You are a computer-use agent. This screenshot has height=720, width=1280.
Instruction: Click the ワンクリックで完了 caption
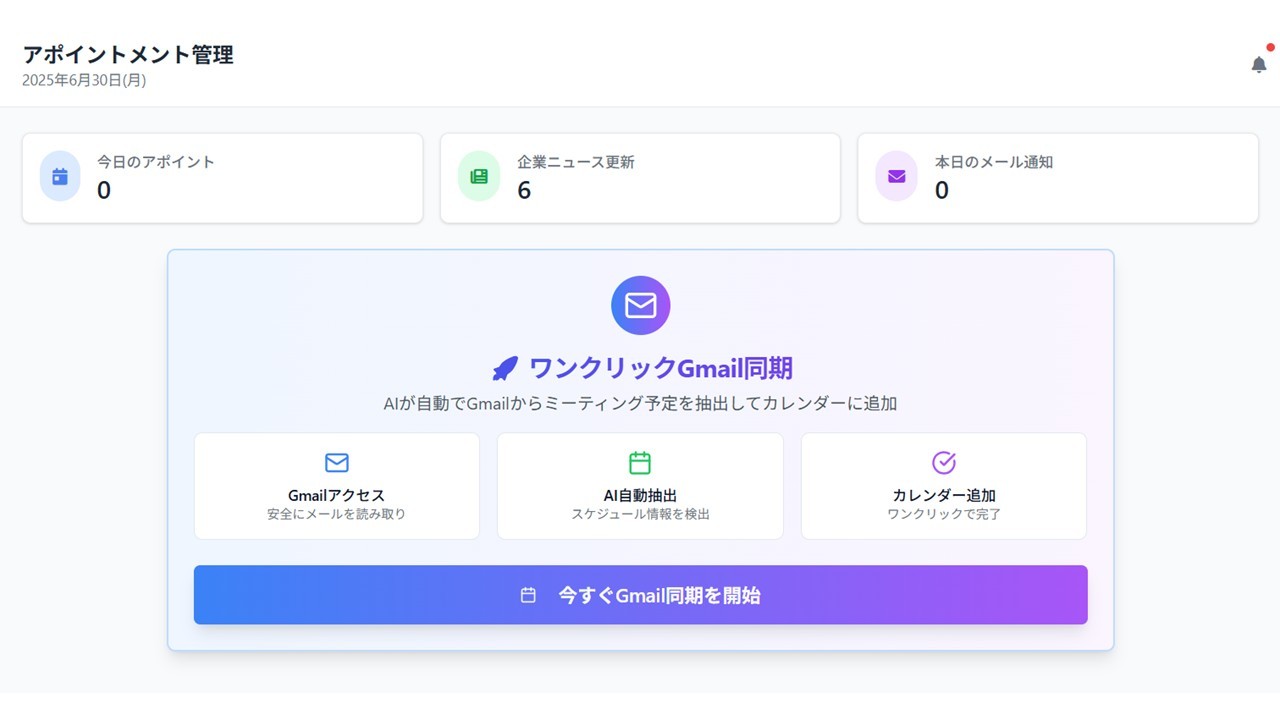[x=944, y=514]
